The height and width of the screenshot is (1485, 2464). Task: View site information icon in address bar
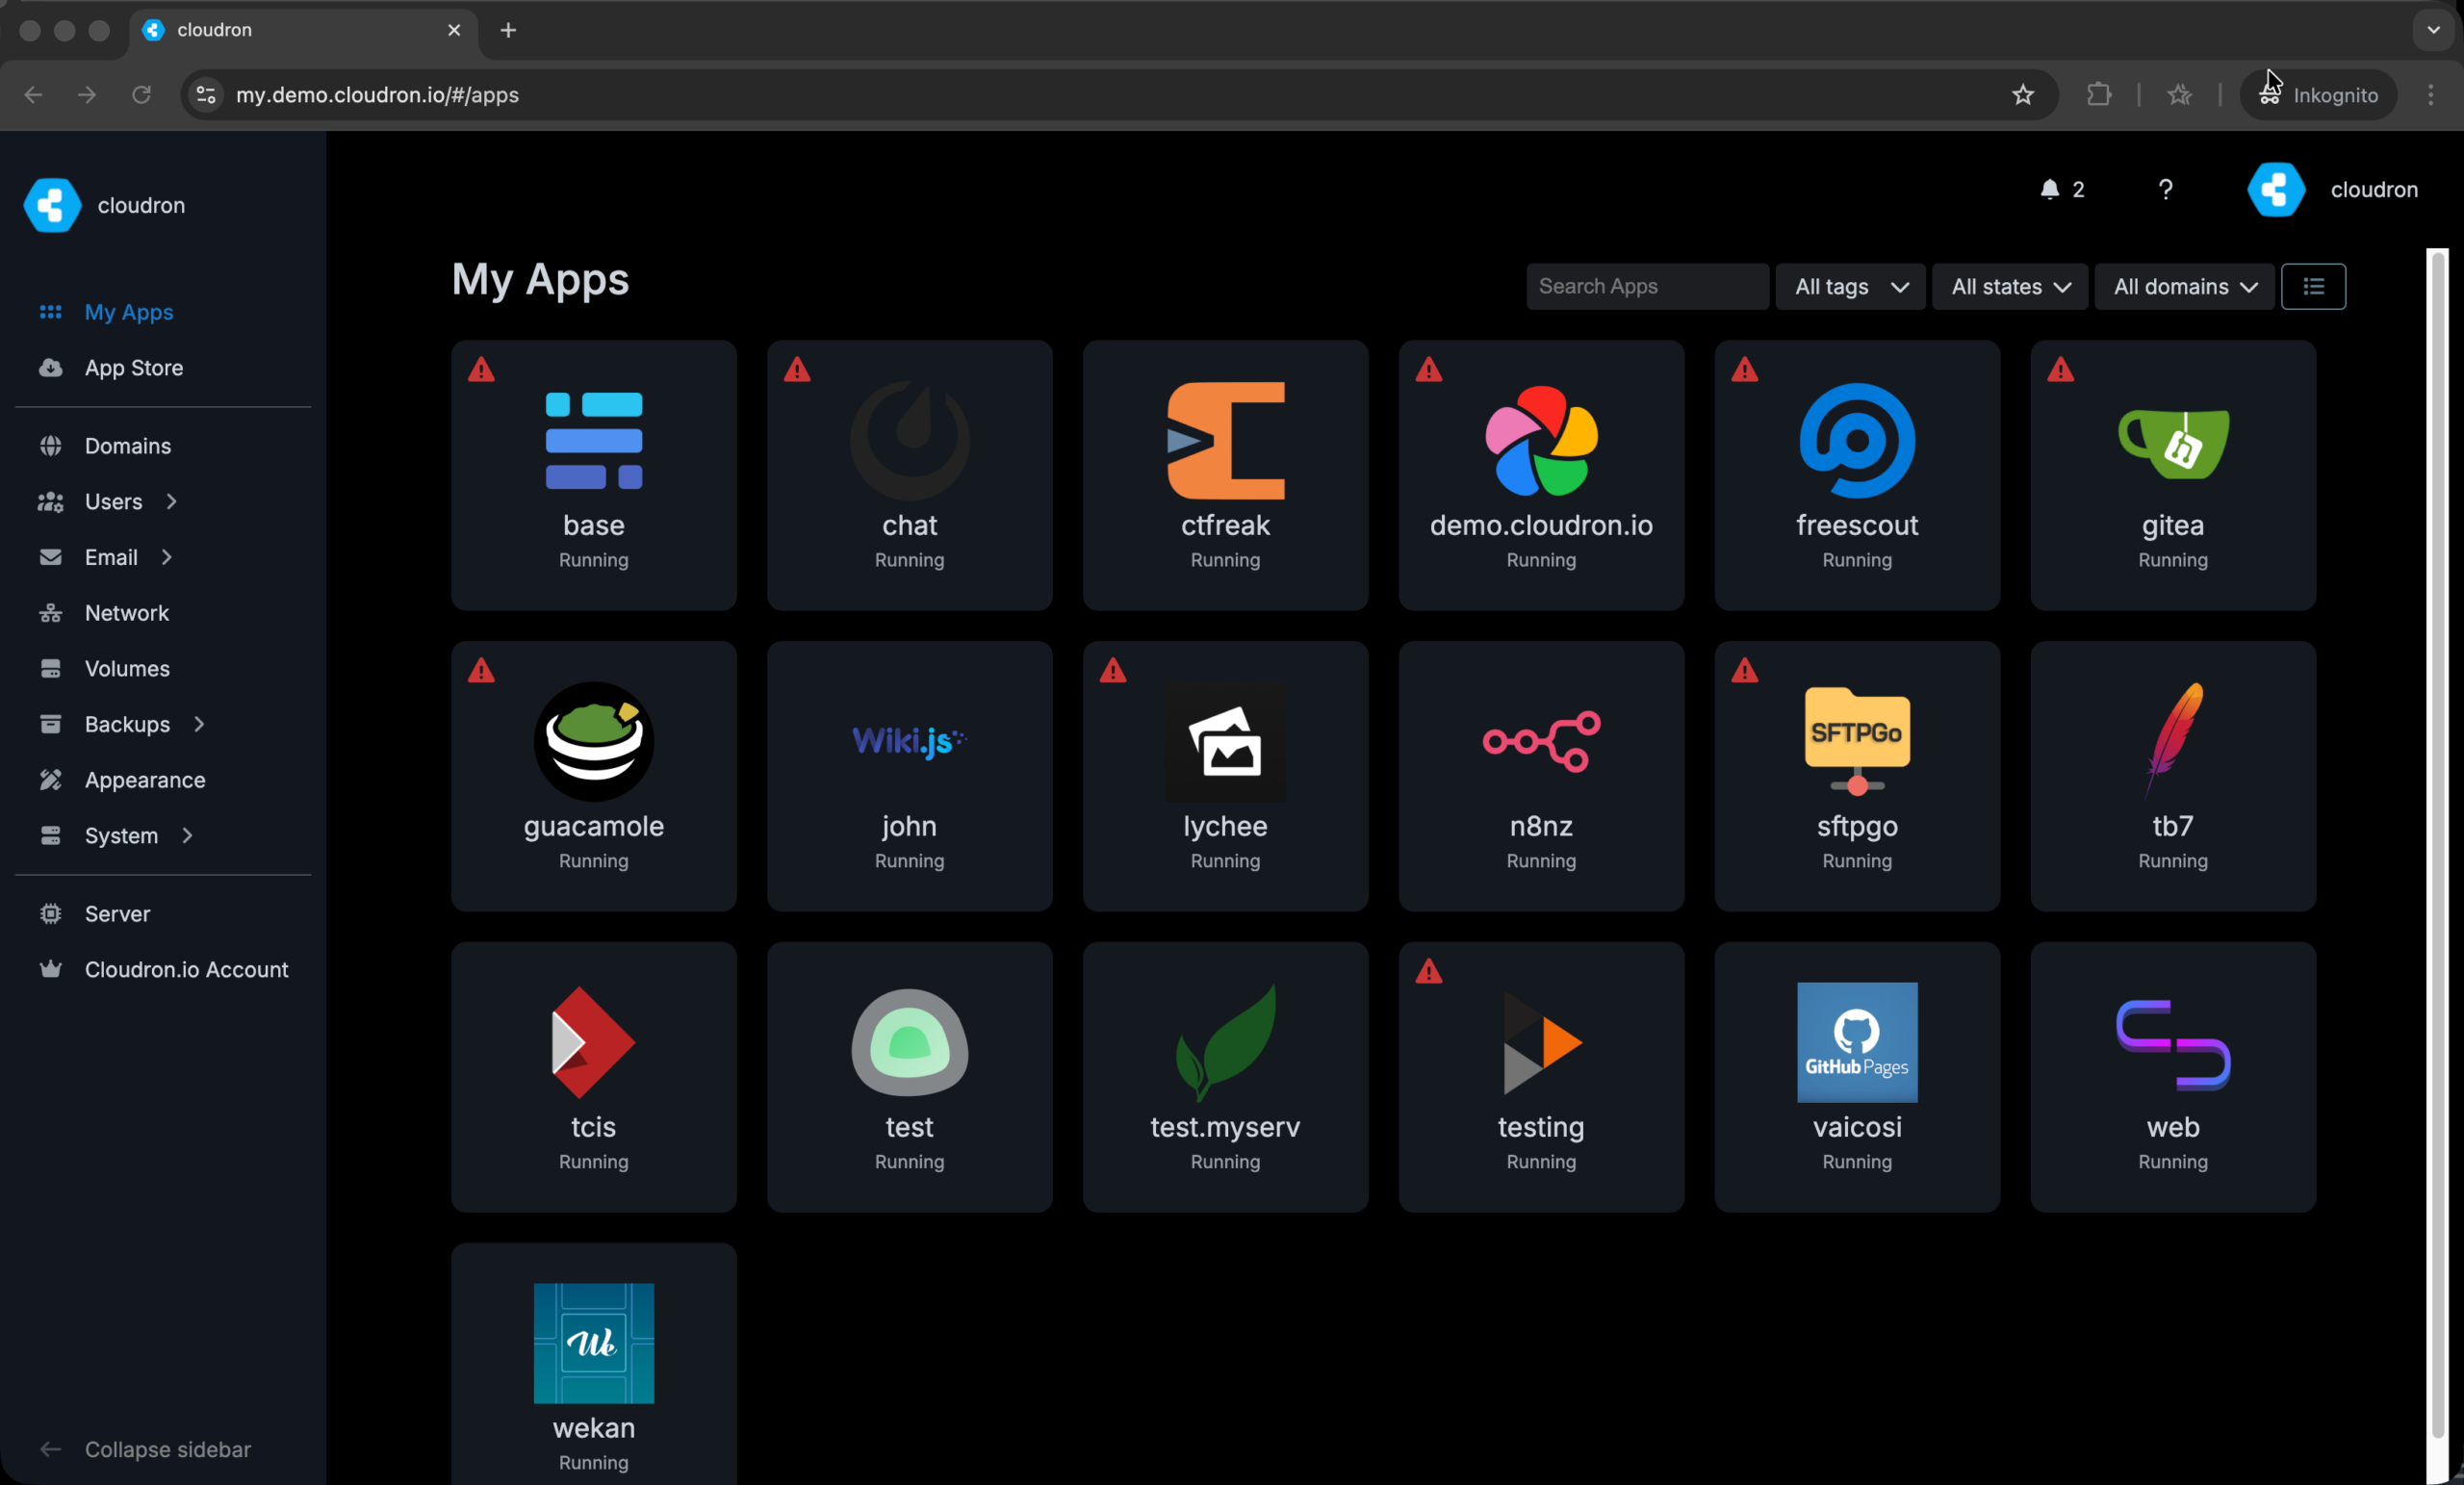click(205, 95)
